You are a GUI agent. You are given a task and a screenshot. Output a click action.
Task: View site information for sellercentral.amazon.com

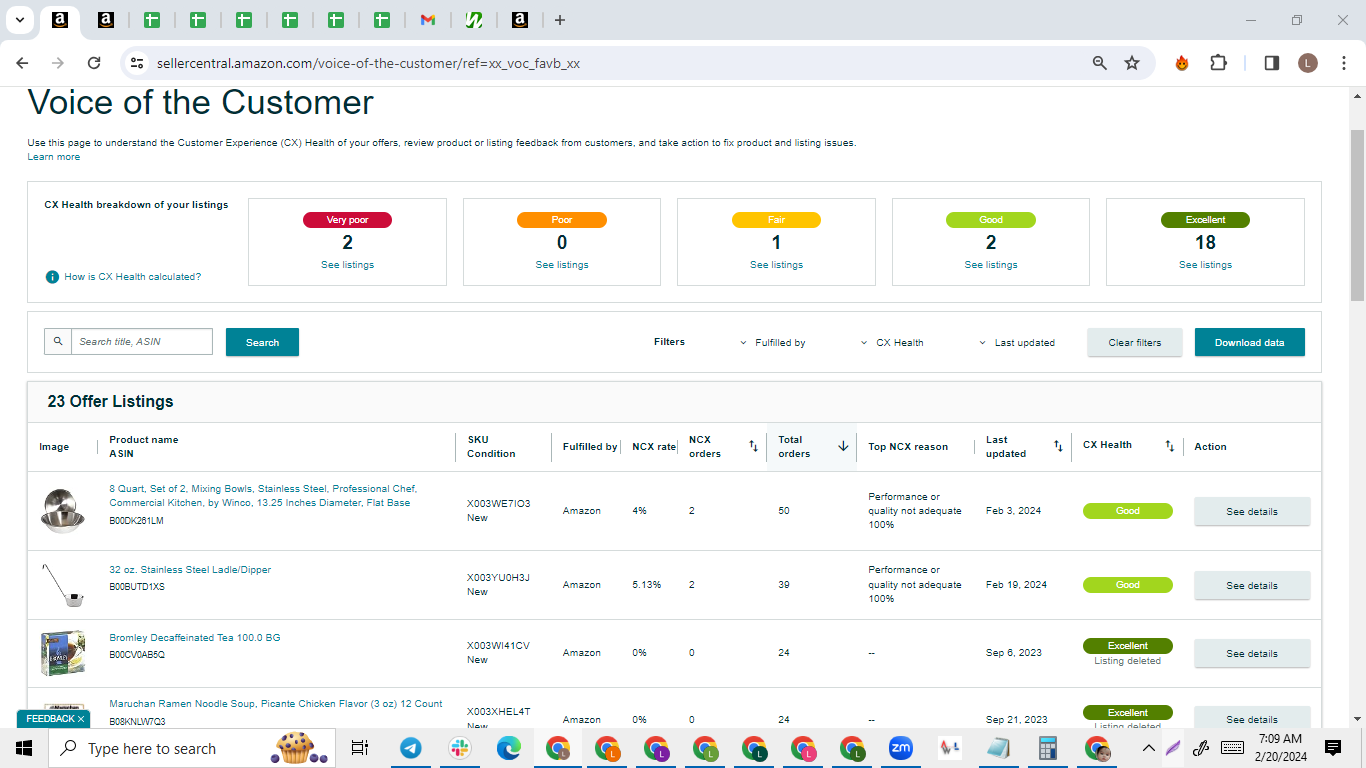click(137, 63)
